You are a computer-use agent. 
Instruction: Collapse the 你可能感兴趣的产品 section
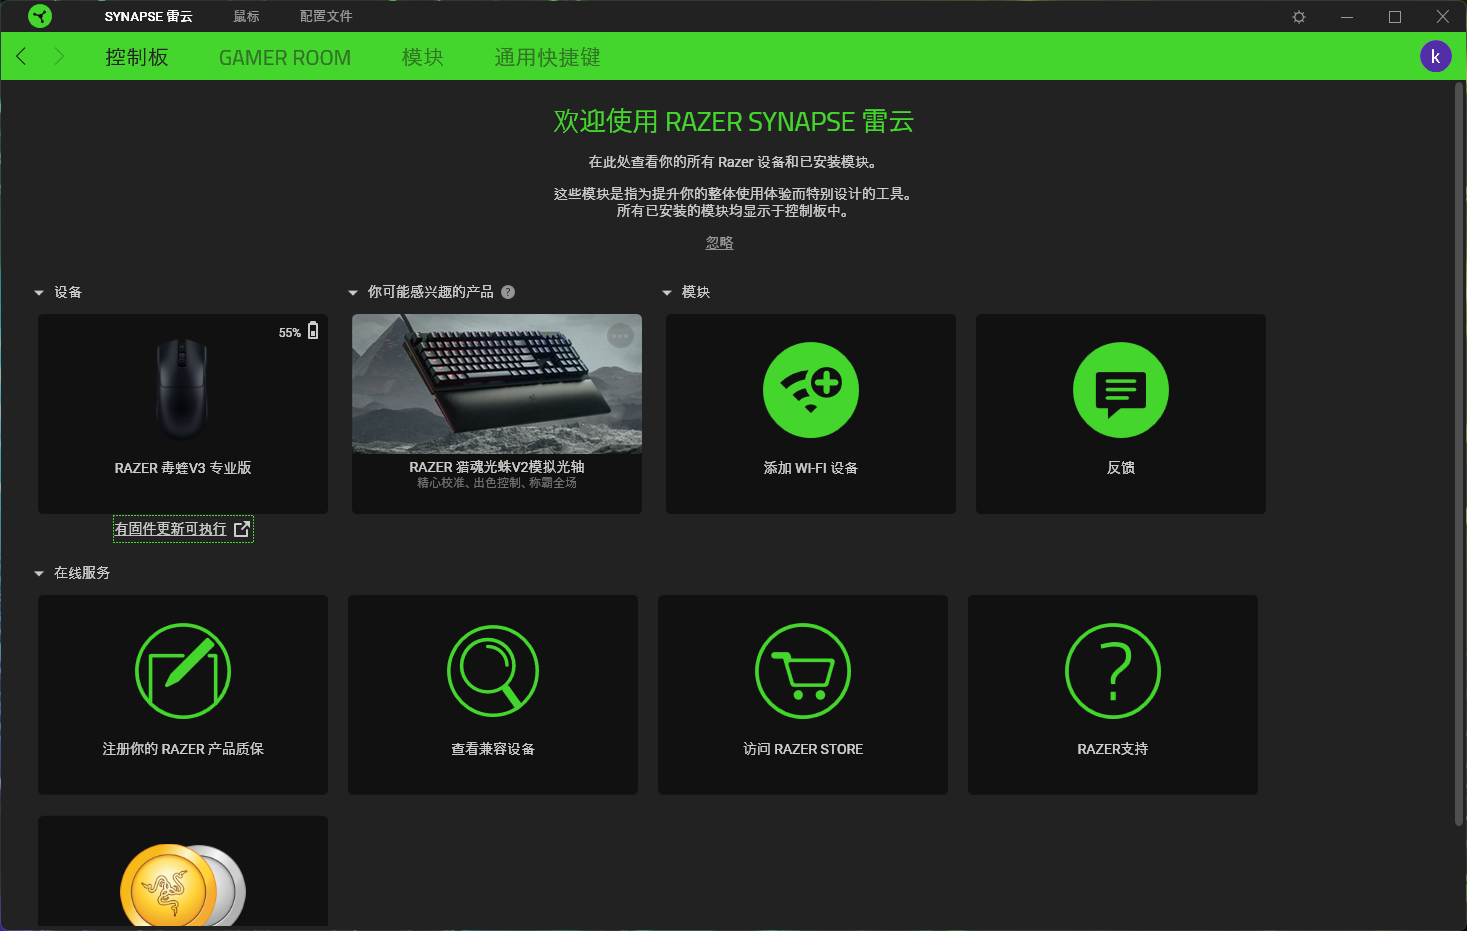tap(353, 293)
